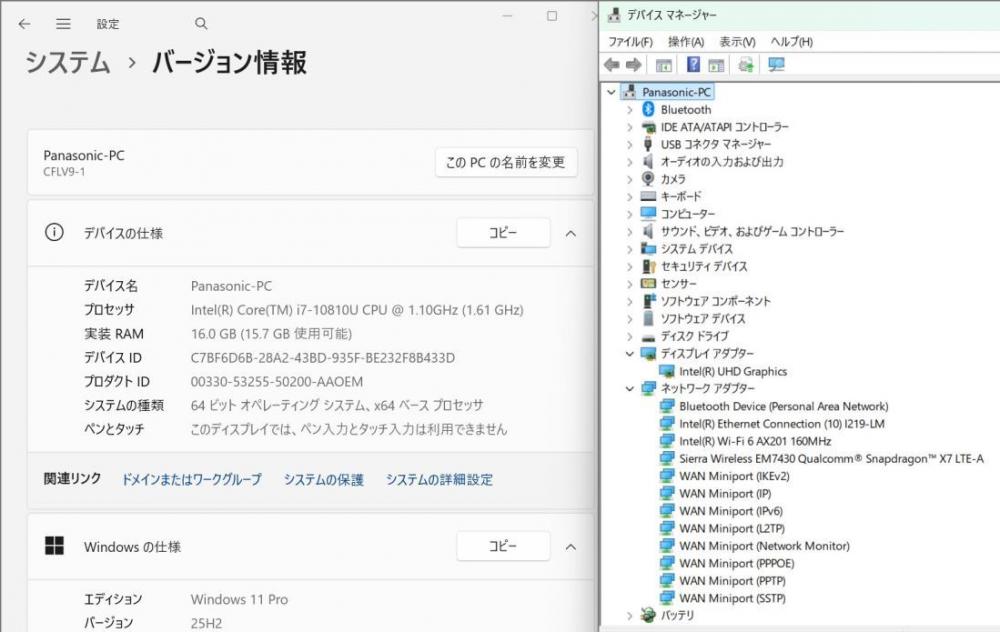Open the Settings hamburger navigation menu
This screenshot has width=1000, height=632.
[62, 24]
